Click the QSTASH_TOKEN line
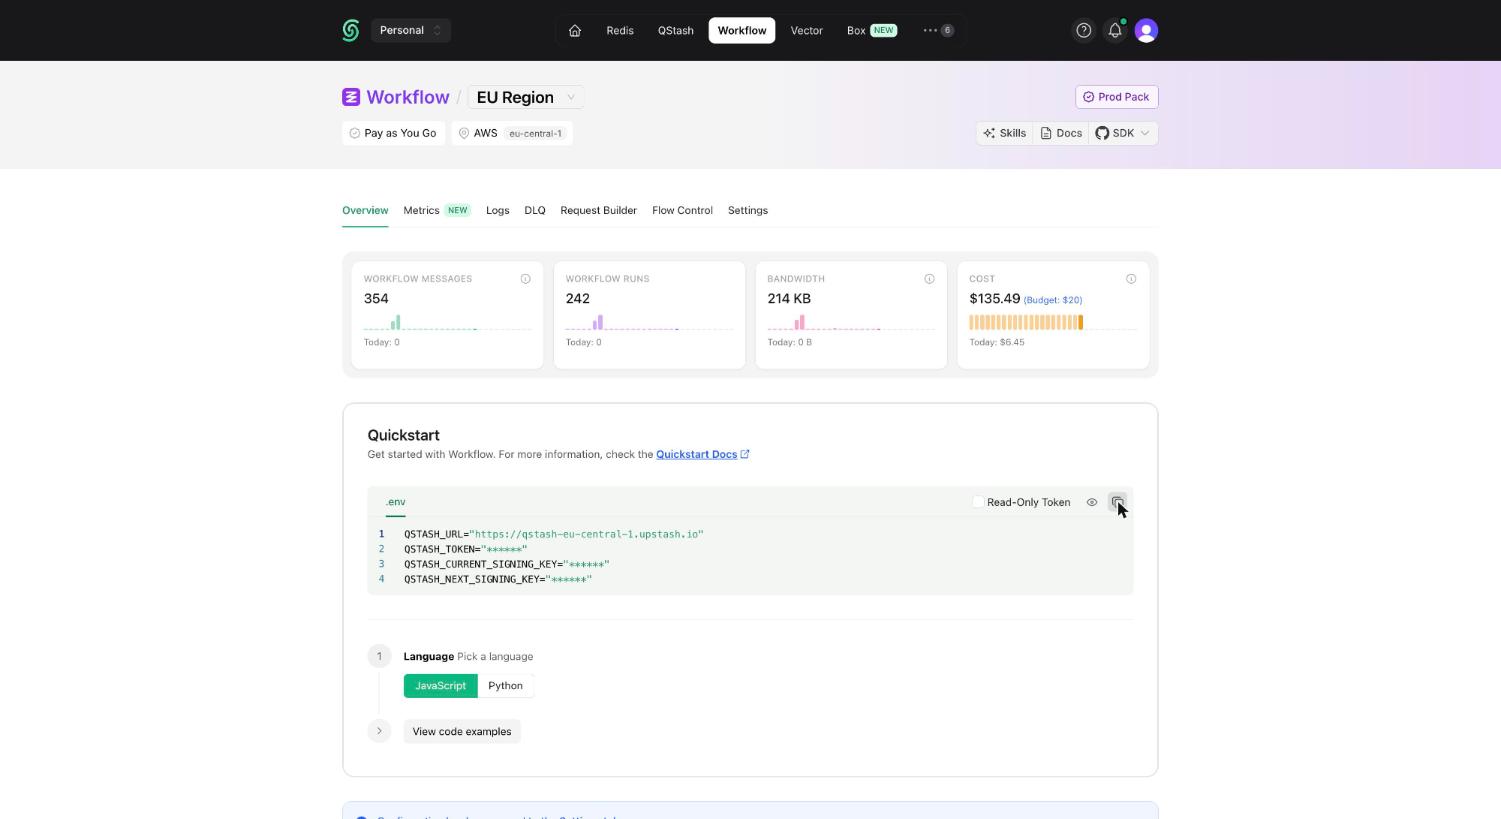Image resolution: width=1501 pixels, height=819 pixels. (x=465, y=549)
